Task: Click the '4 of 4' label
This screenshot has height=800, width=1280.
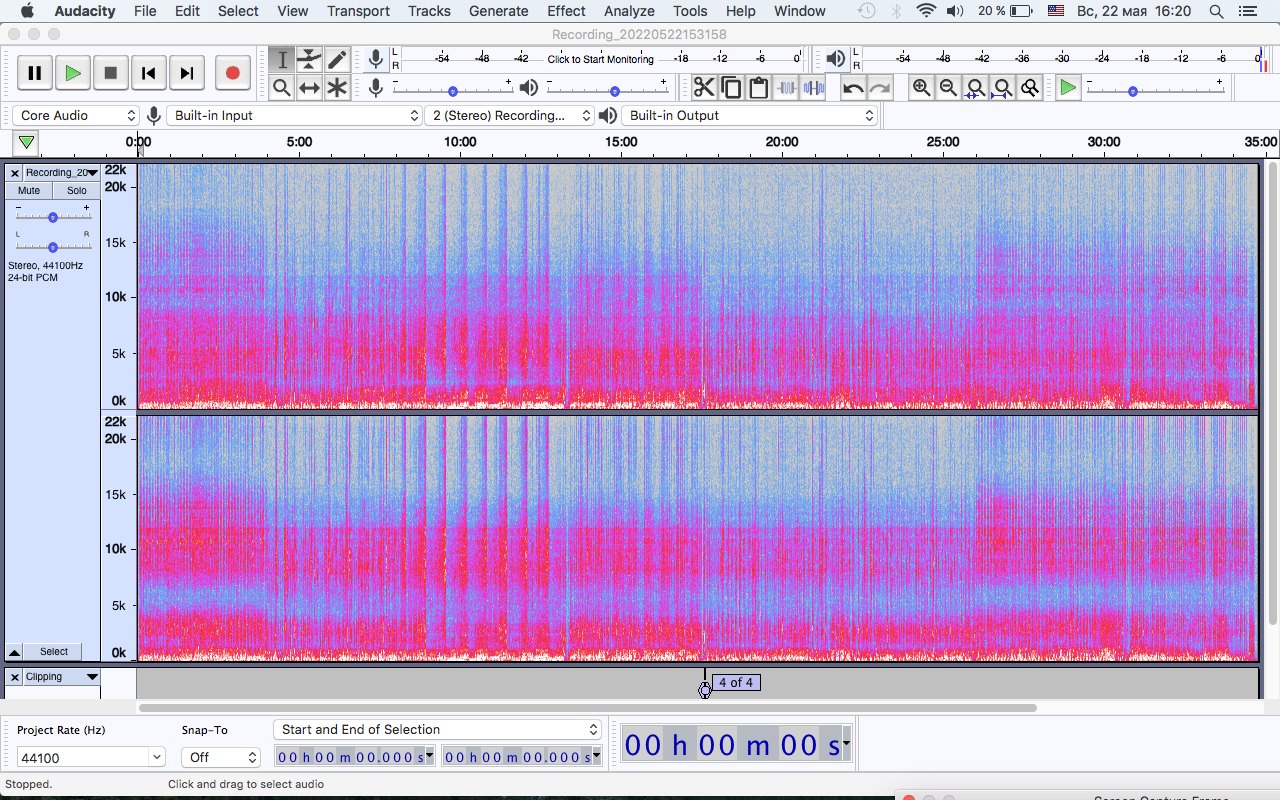Action: click(736, 683)
